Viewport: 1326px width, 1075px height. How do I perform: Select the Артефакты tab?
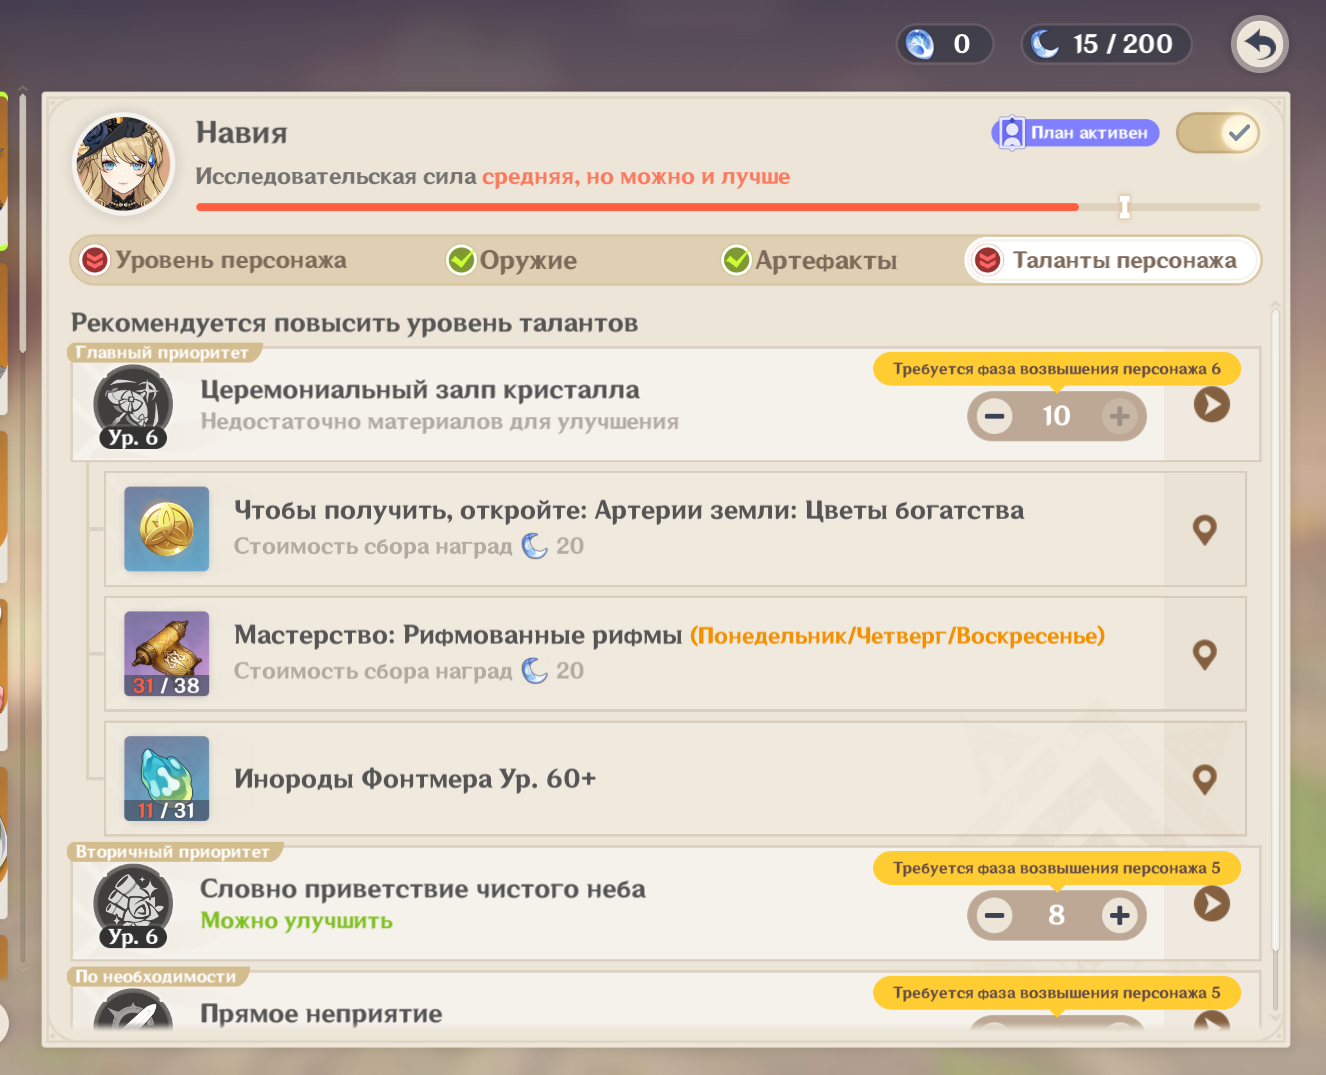pyautogui.click(x=809, y=260)
